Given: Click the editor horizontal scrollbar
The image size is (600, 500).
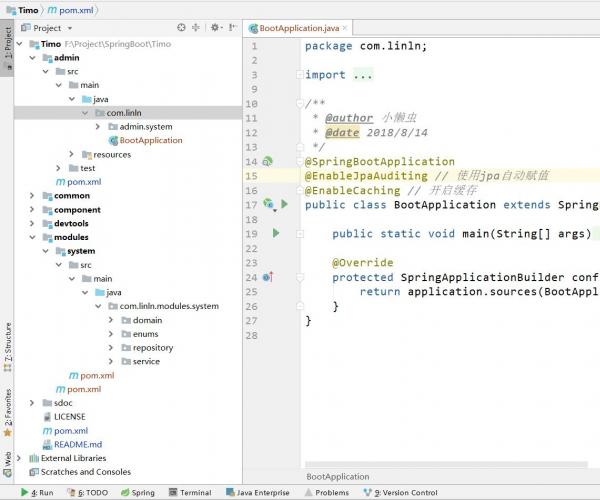Looking at the screenshot, I should [446, 464].
